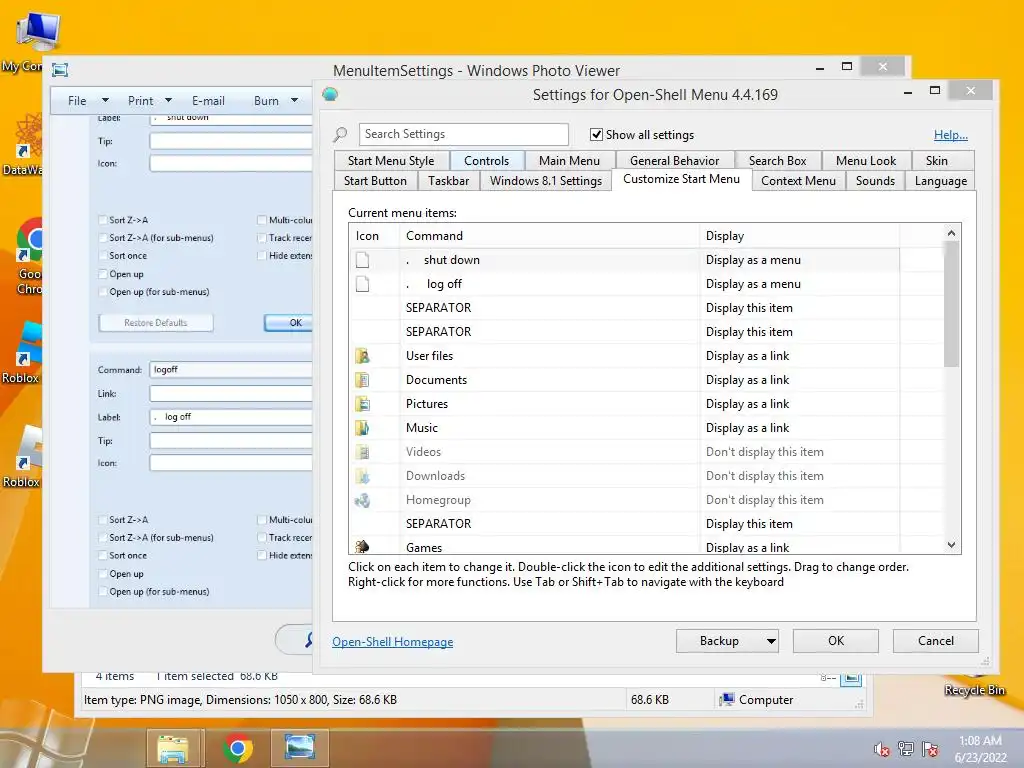The image size is (1024, 768).
Task: Click Cancel in Open-Shell Settings dialog
Action: click(x=936, y=641)
